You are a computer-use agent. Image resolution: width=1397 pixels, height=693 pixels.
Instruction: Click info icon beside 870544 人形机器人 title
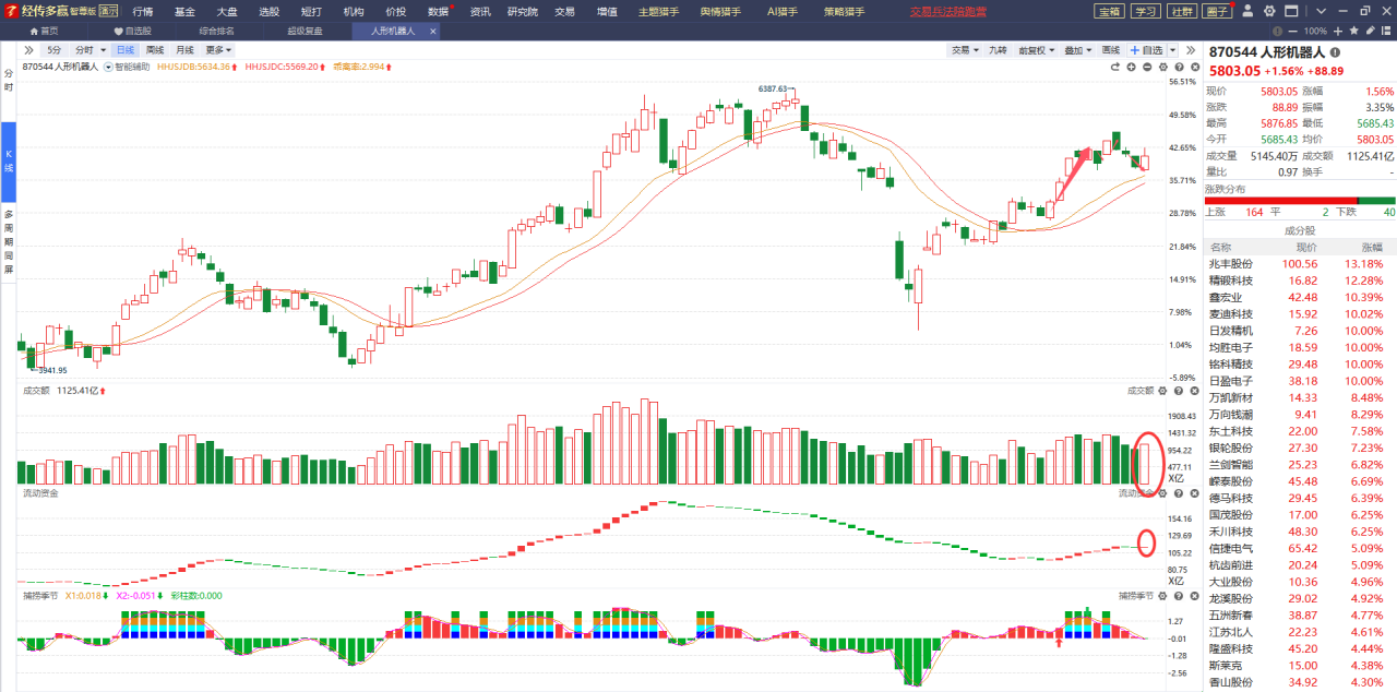pyautogui.click(x=1335, y=52)
